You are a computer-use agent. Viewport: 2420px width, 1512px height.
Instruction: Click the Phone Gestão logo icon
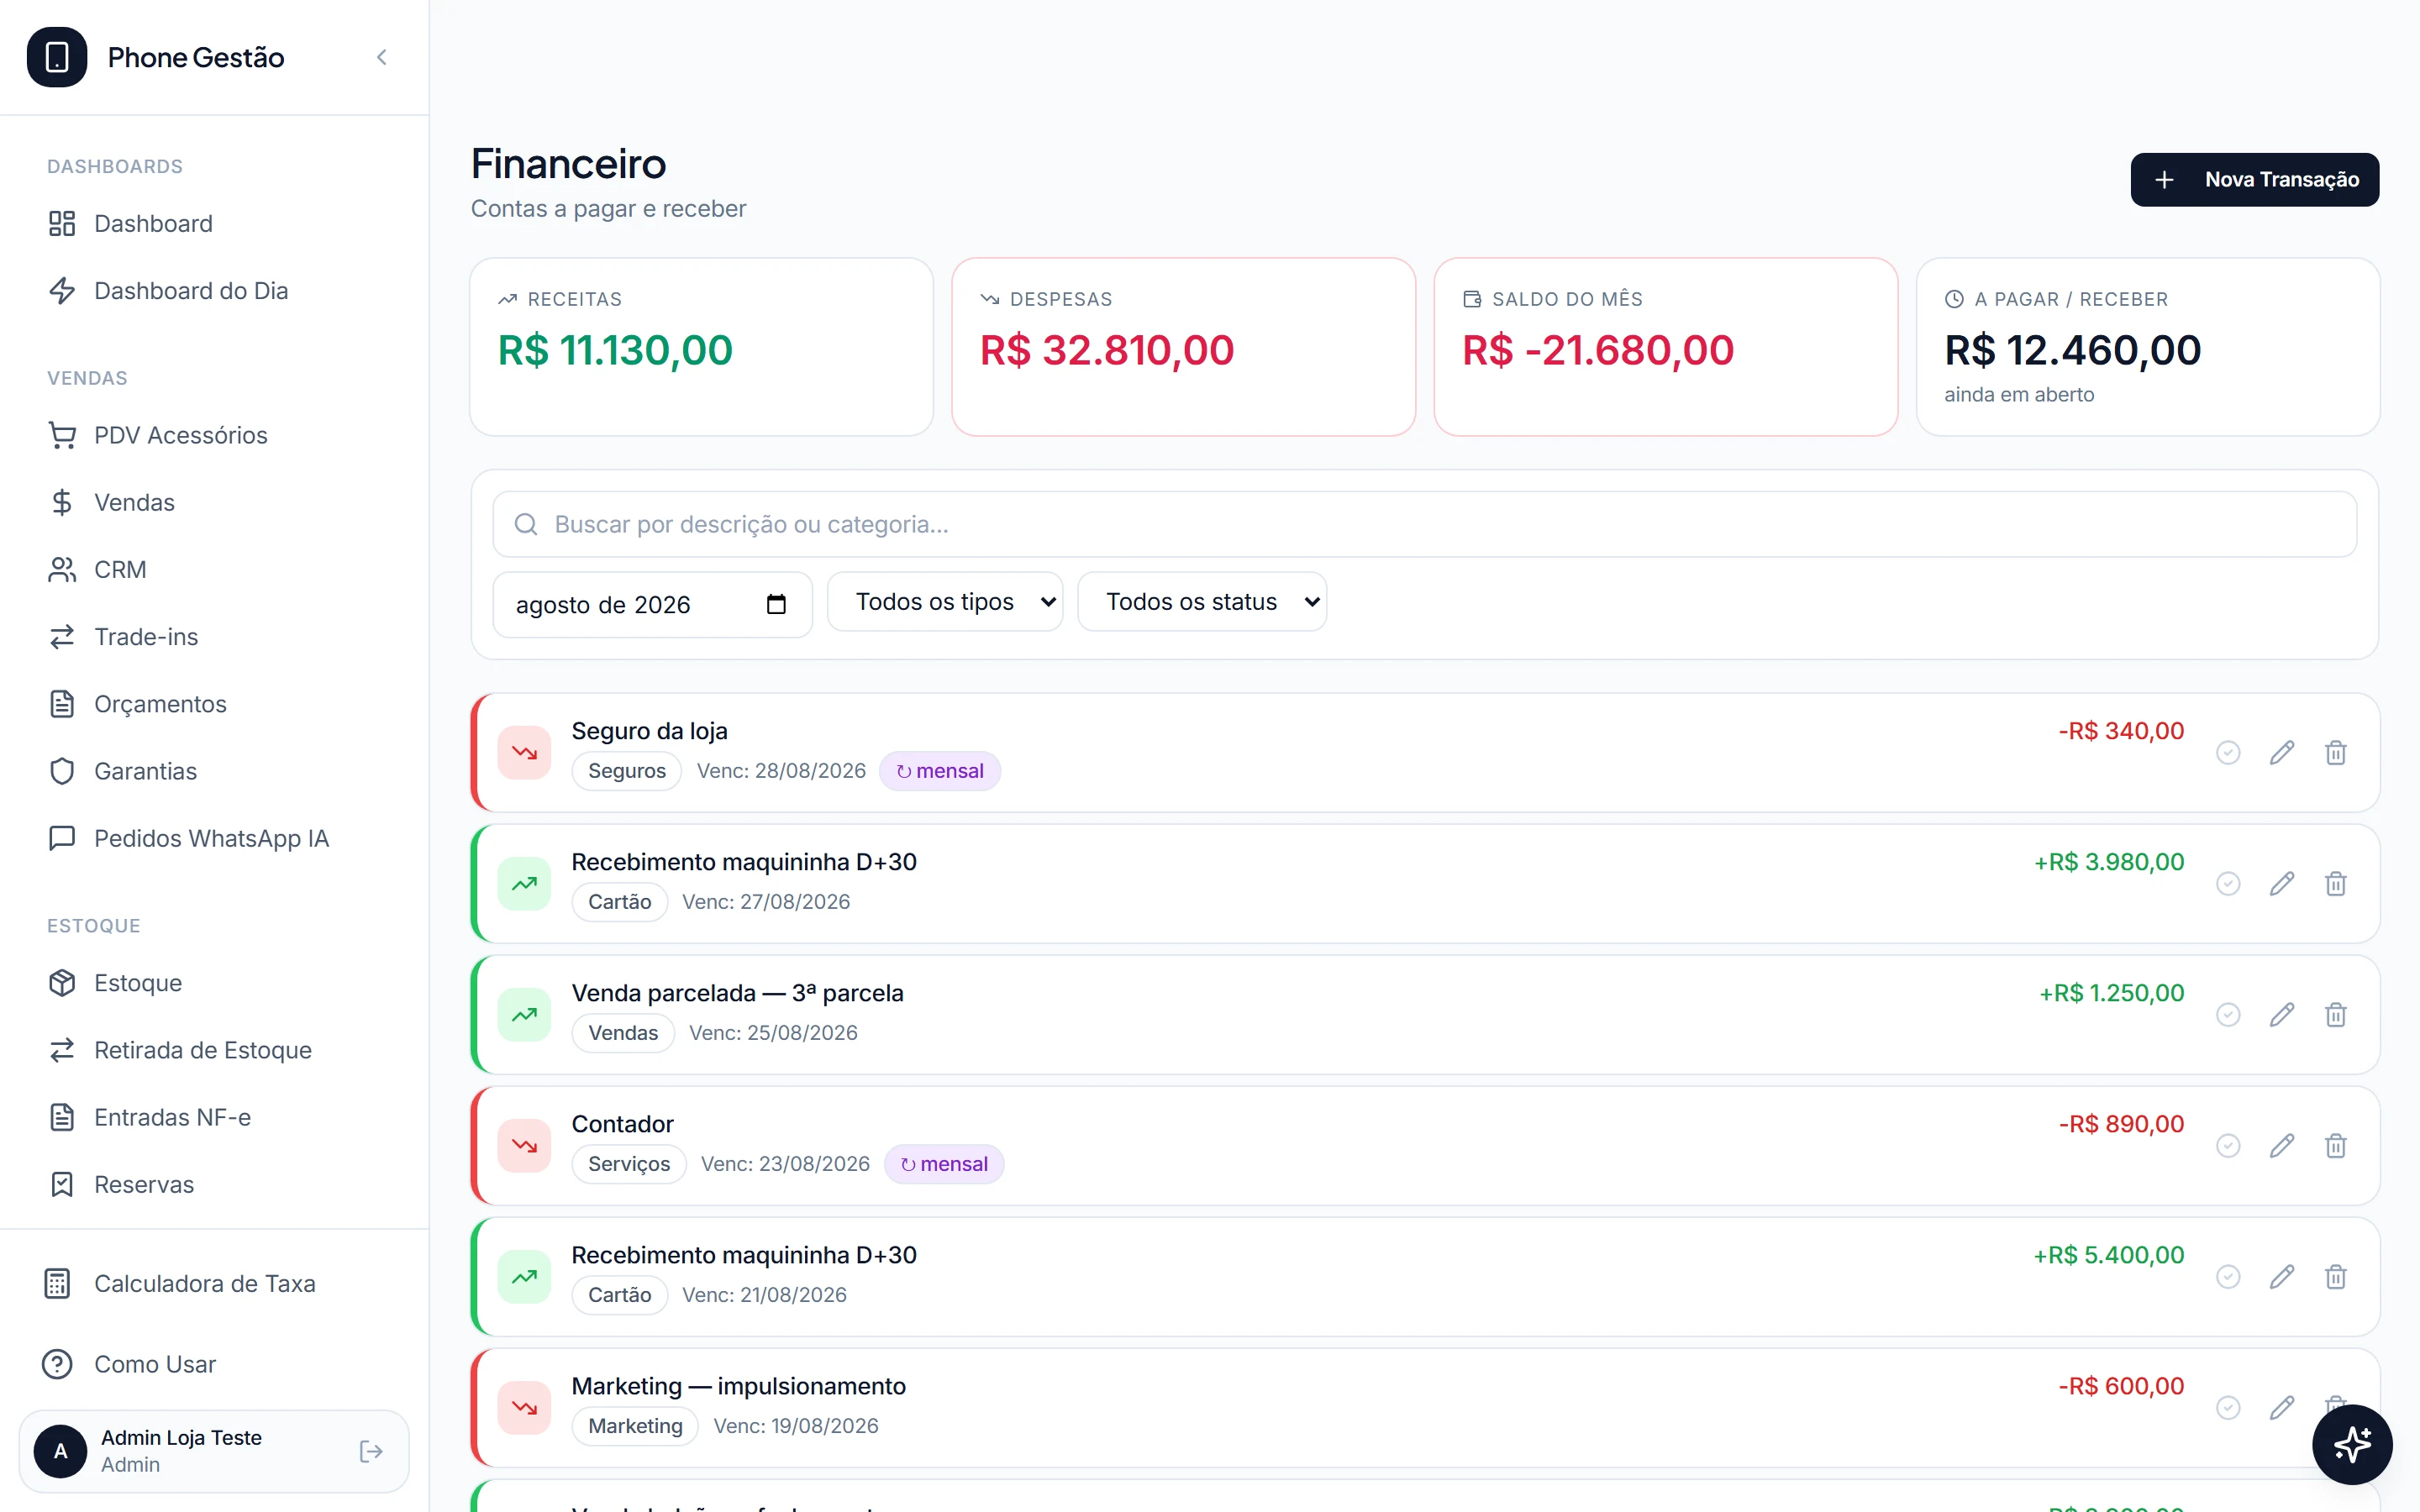click(x=57, y=57)
